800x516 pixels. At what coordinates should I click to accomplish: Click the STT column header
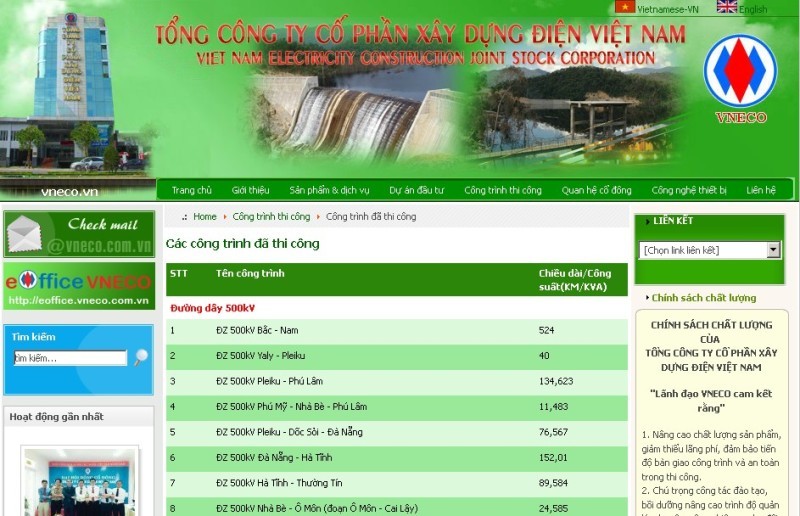179,274
